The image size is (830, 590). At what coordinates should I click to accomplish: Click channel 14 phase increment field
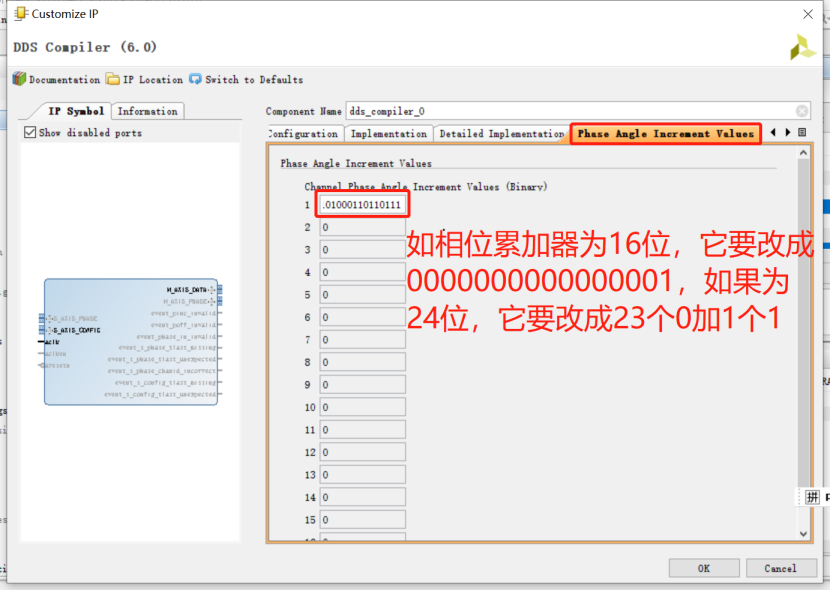(363, 497)
